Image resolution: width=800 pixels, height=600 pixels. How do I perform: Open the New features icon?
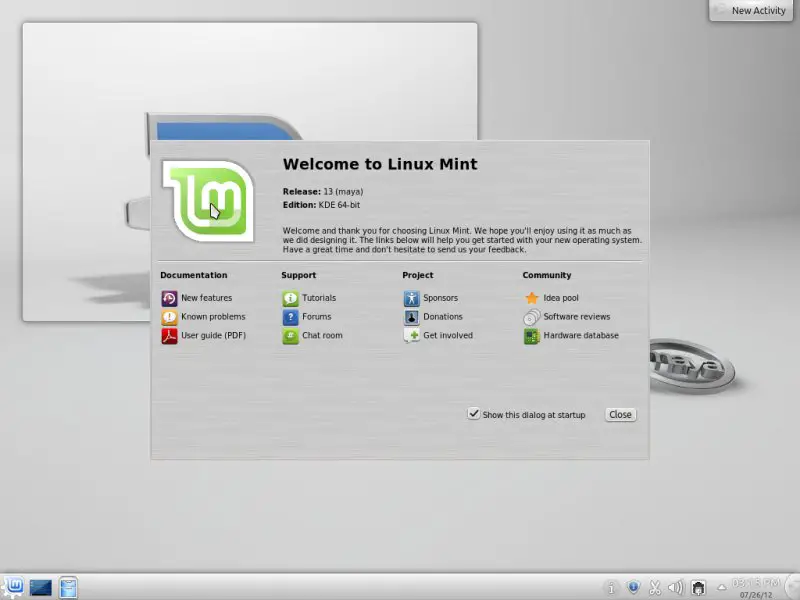[169, 298]
